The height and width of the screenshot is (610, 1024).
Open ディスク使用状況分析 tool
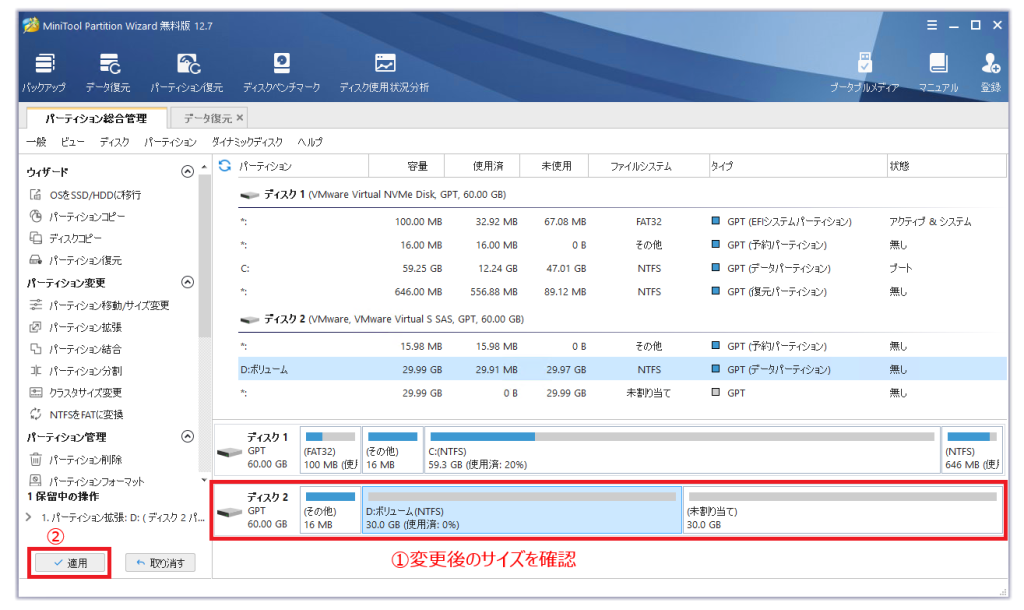(x=384, y=72)
